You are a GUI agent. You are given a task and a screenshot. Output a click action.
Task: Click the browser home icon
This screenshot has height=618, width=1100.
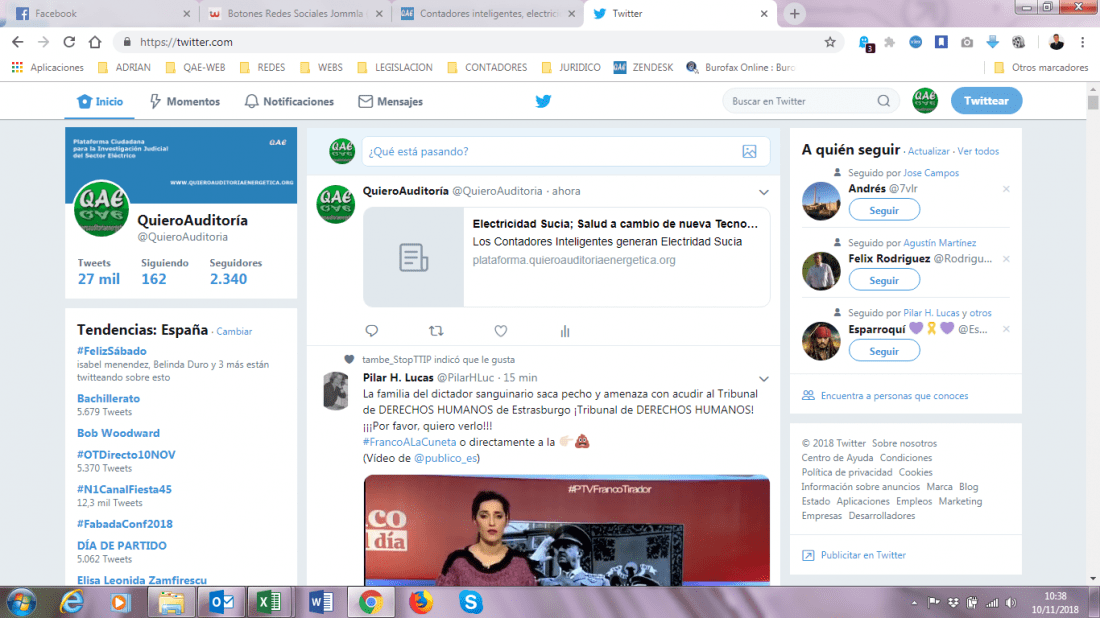coord(95,42)
